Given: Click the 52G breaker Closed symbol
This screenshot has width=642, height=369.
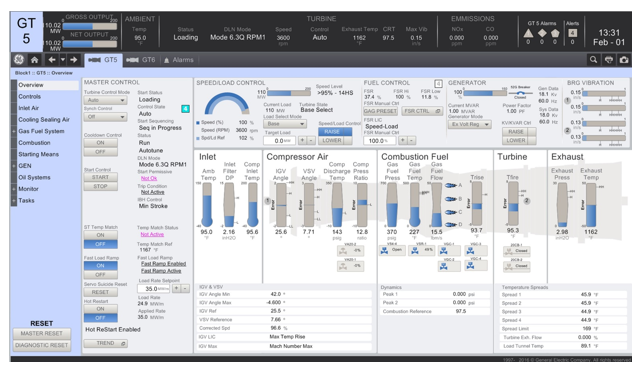Looking at the screenshot, I should point(520,93).
